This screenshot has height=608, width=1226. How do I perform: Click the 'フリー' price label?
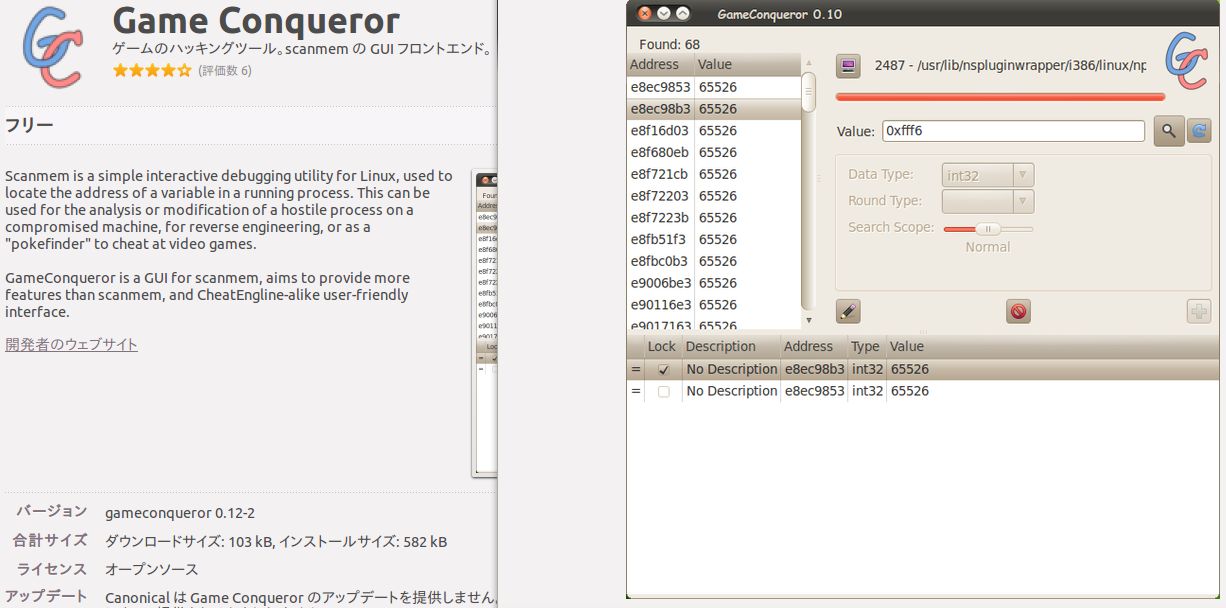click(29, 125)
